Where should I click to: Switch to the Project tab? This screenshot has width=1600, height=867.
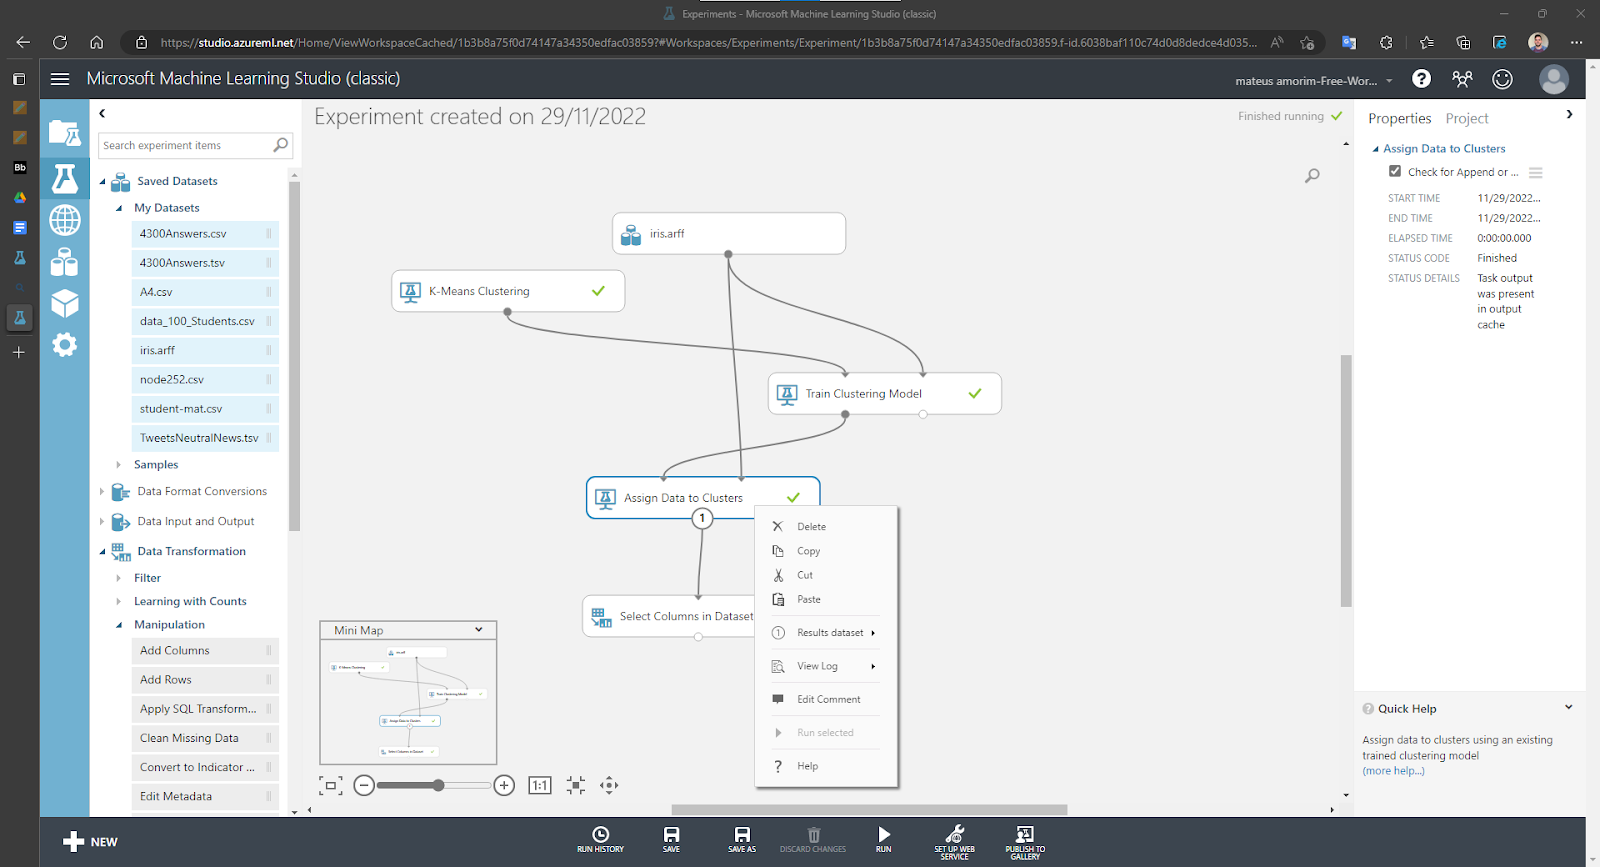point(1466,118)
